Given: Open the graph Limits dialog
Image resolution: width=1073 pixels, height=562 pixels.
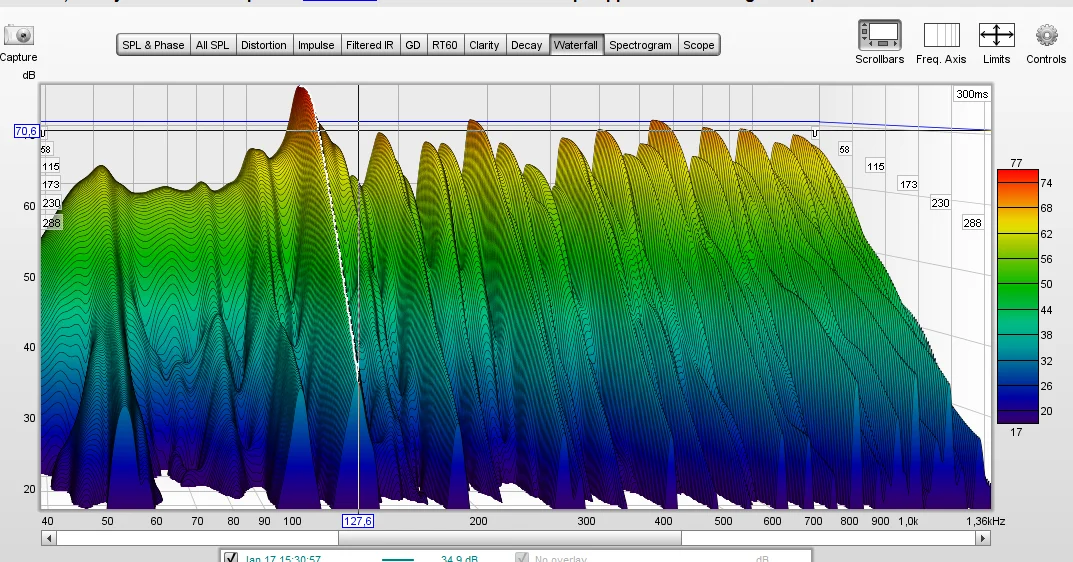Looking at the screenshot, I should 996,35.
